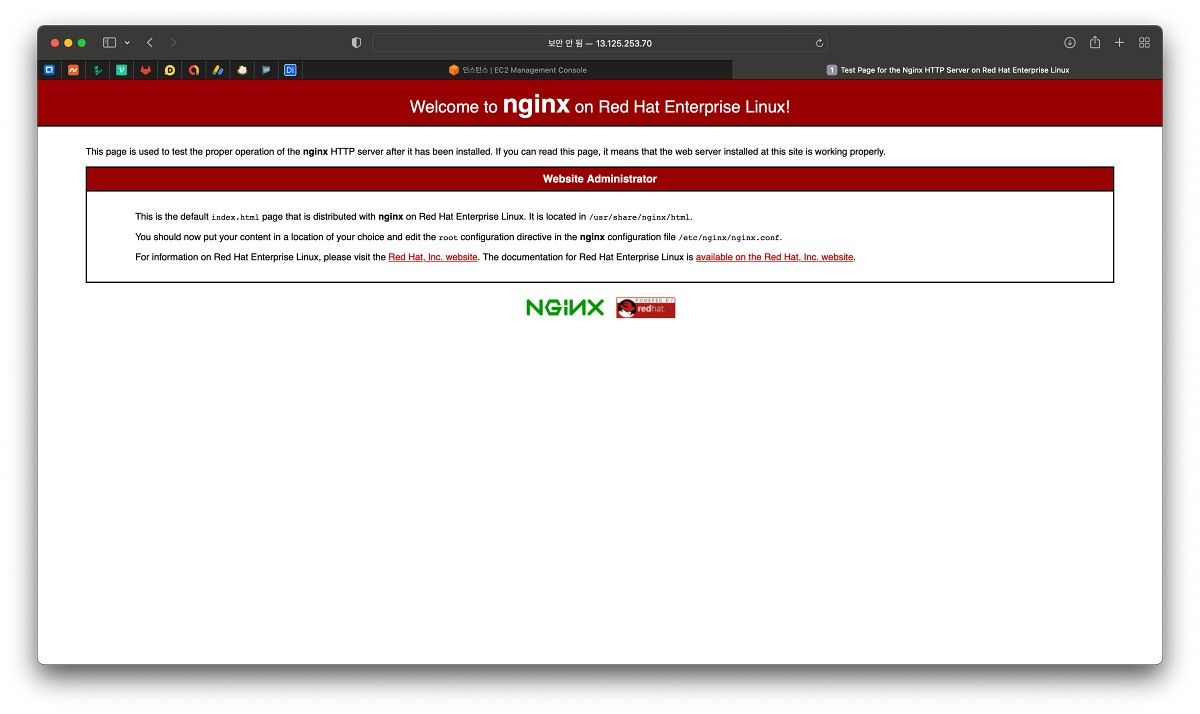Reload the page with the refresh icon
Screen dimensions: 1200x714
point(819,43)
